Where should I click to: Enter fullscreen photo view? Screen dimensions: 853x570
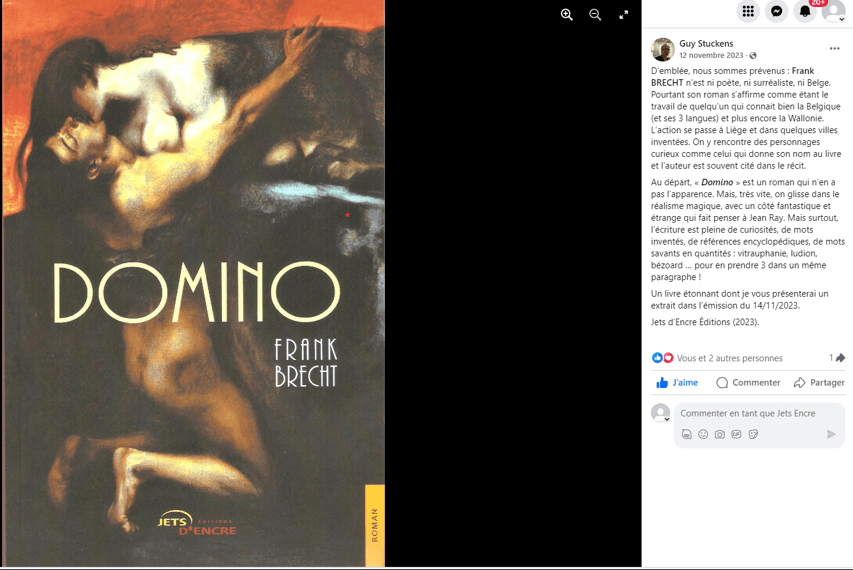pyautogui.click(x=623, y=15)
